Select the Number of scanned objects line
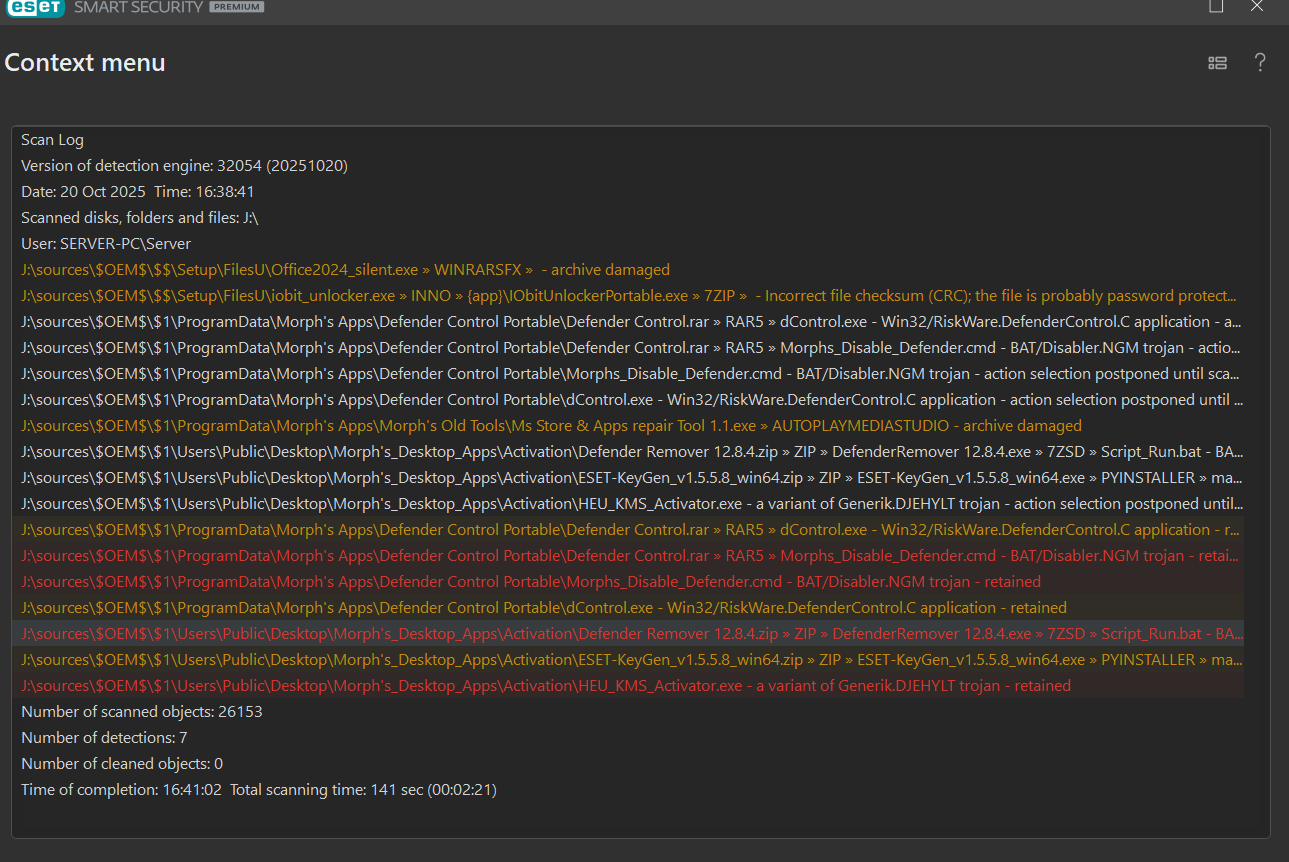The height and width of the screenshot is (862, 1289). coord(141,712)
